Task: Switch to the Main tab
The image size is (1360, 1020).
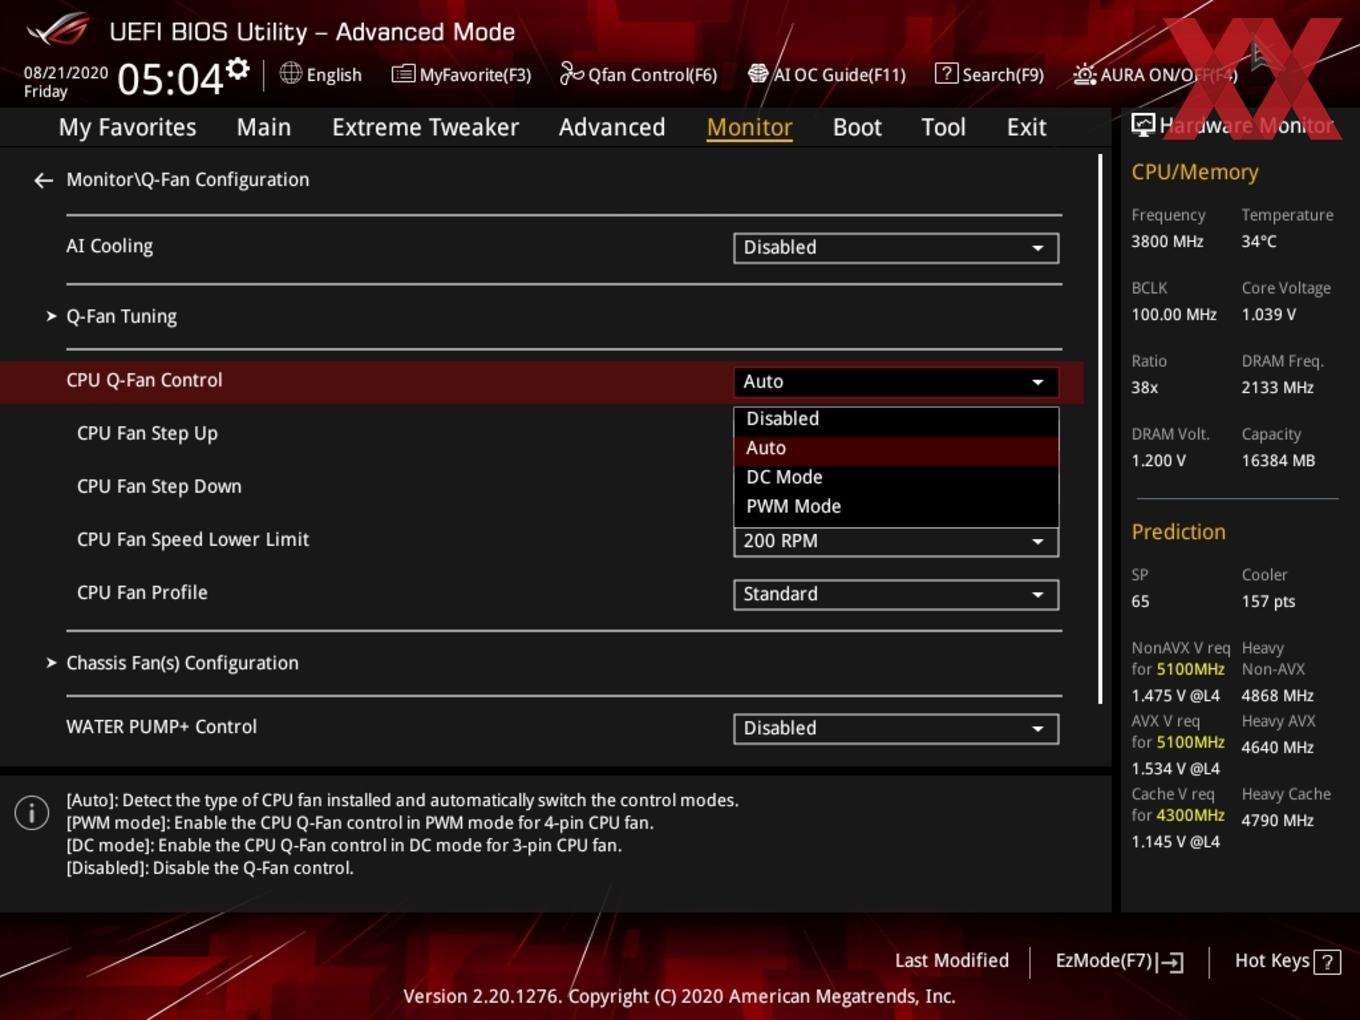Action: (x=264, y=127)
